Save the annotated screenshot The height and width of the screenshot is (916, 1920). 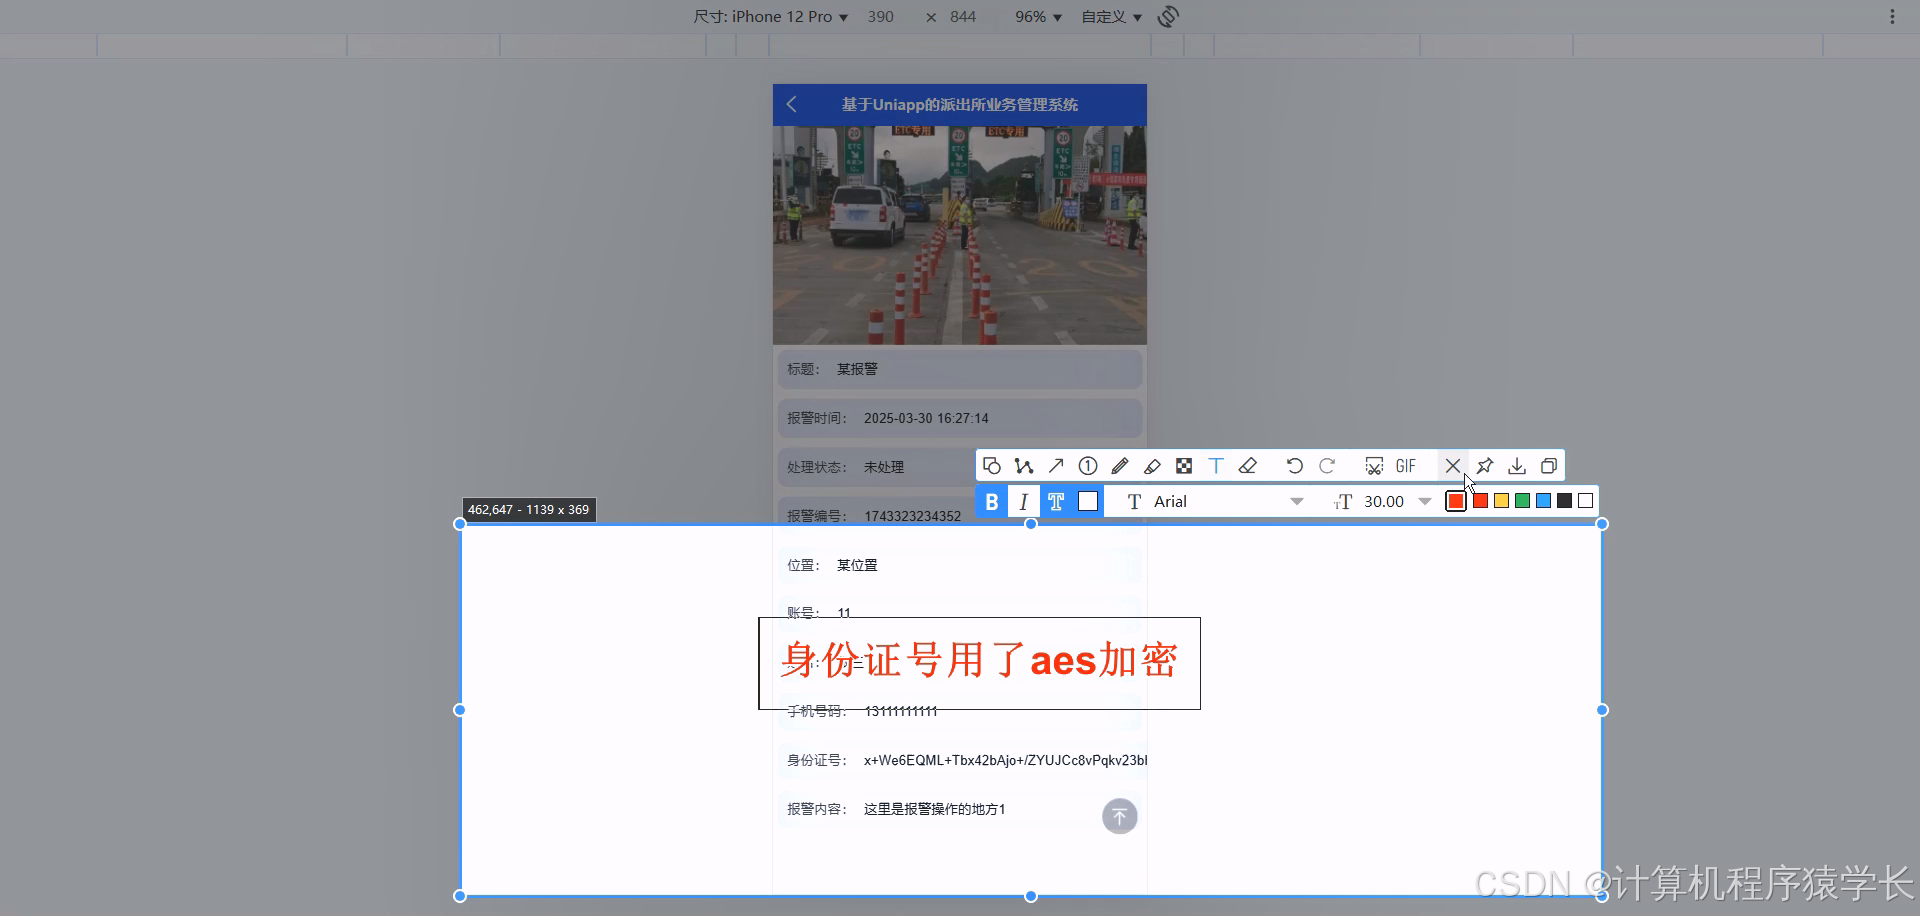[x=1516, y=465]
